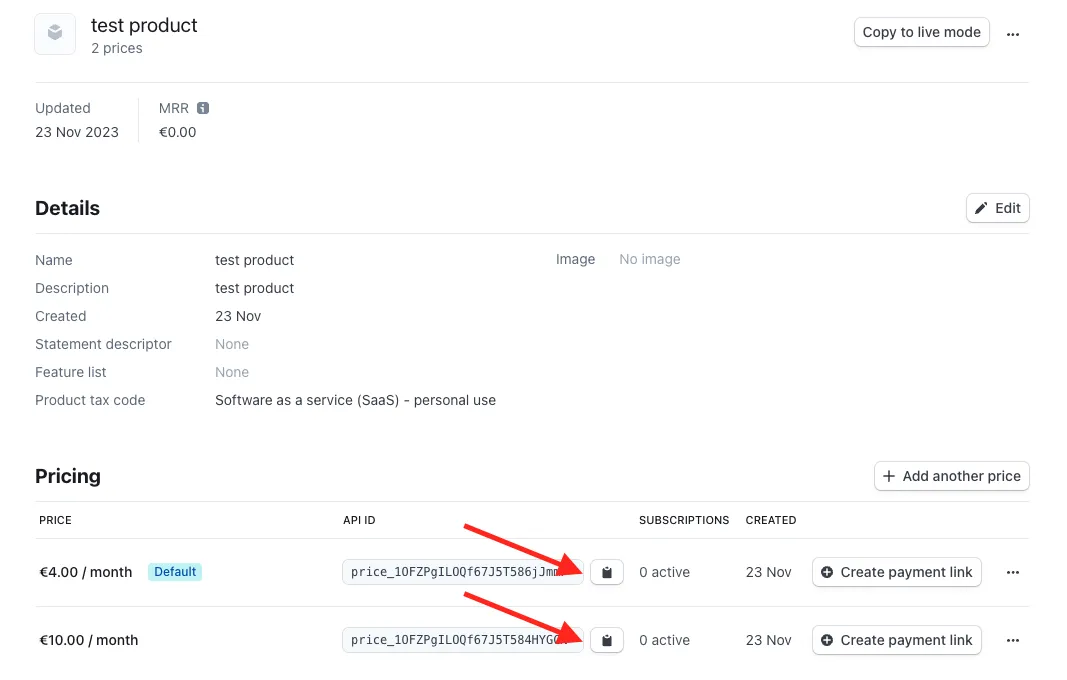
Task: Click the Default badge on €4.00 price
Action: tap(175, 572)
